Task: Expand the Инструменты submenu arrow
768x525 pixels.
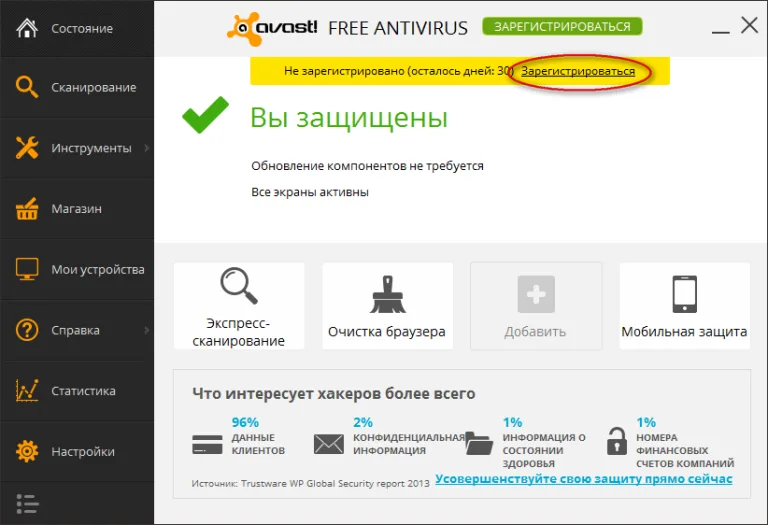Action: pyautogui.click(x=146, y=148)
